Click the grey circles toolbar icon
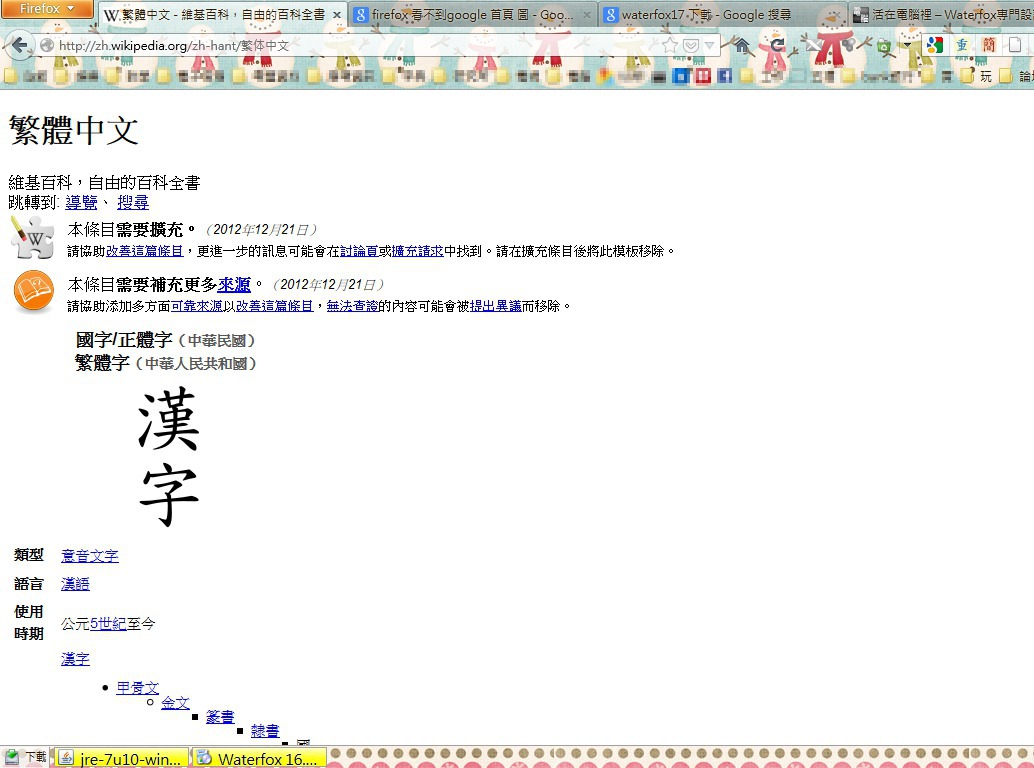 click(x=849, y=45)
